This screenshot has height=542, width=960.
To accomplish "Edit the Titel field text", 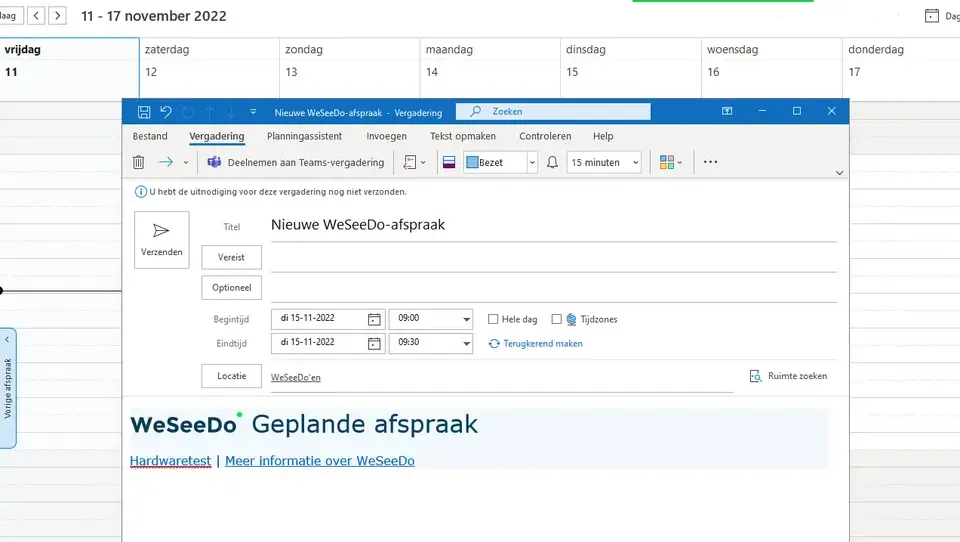I will (553, 225).
